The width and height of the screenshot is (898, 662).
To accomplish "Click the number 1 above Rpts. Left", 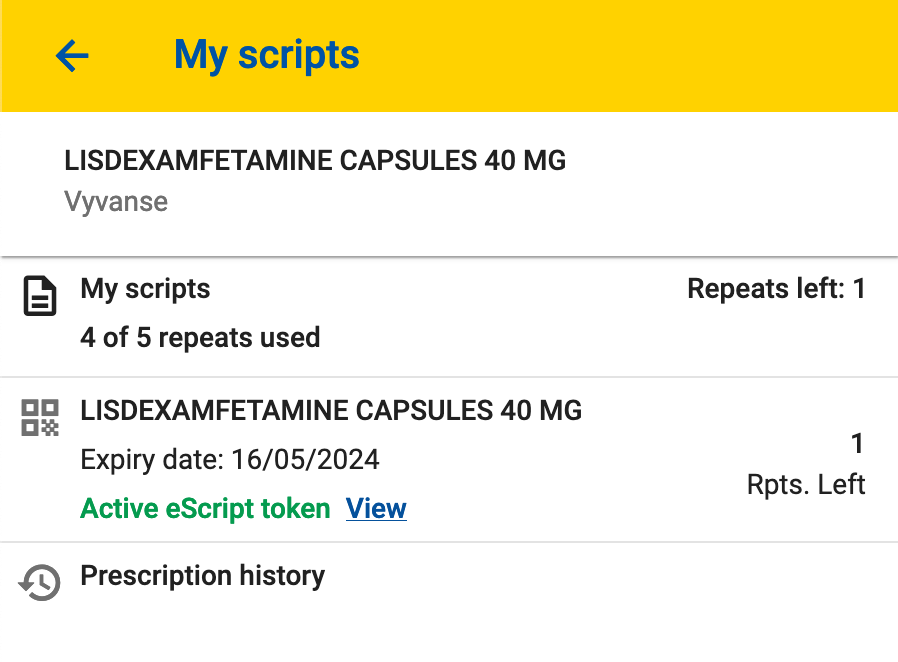I will (x=856, y=443).
